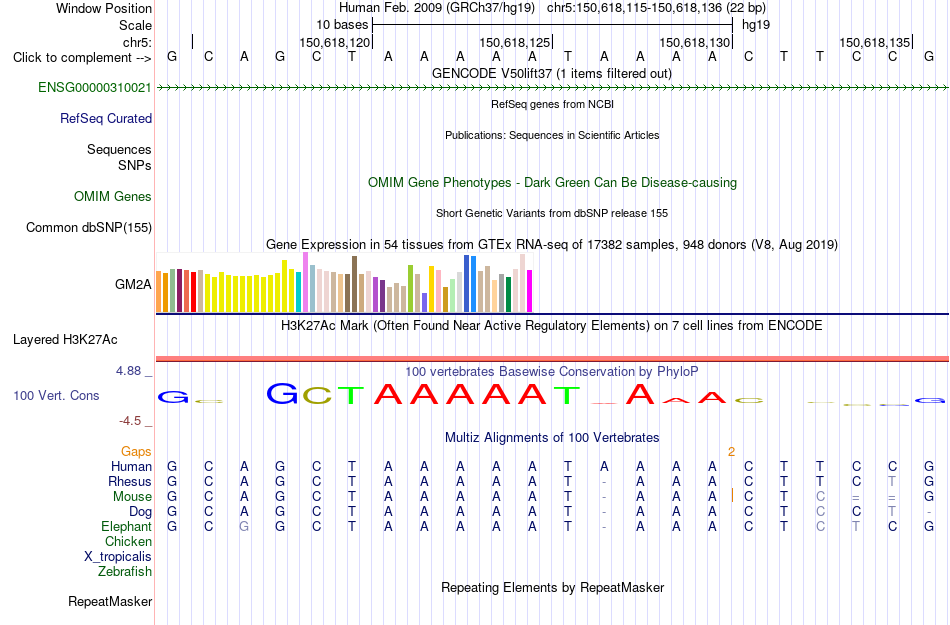The image size is (950, 625).
Task: Open the RefSeq Curated track label
Action: pyautogui.click(x=106, y=119)
